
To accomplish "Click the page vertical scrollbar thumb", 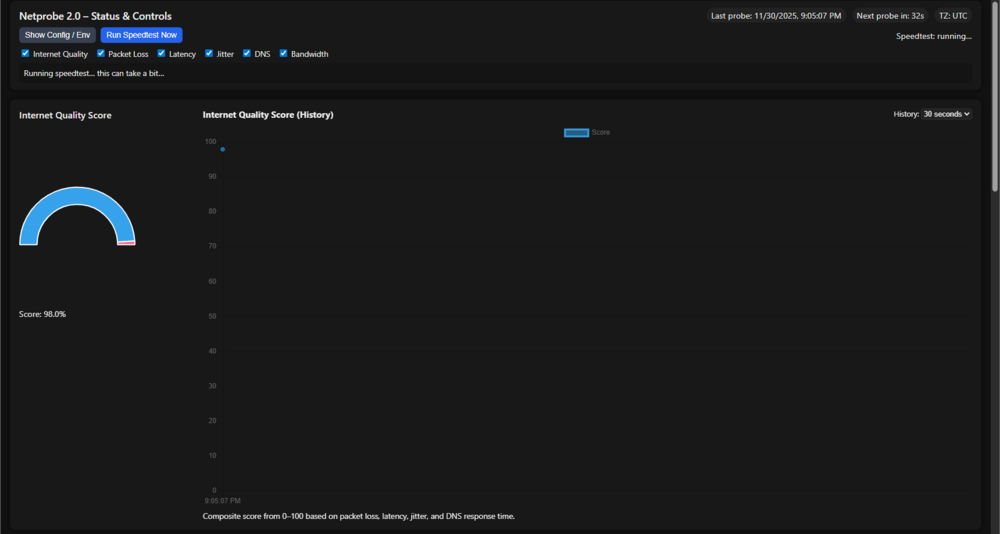I will (x=995, y=96).
